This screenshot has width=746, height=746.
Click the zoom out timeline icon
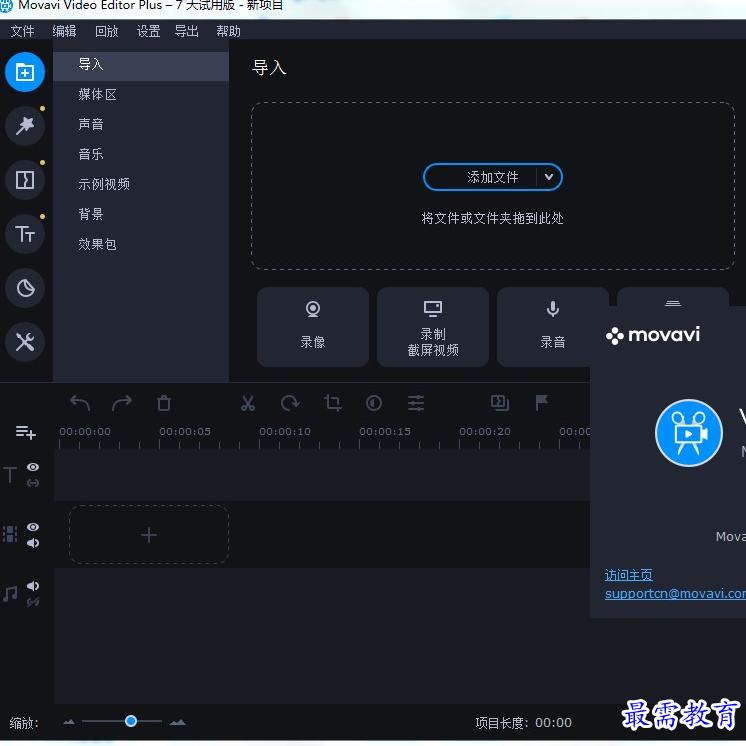point(69,722)
